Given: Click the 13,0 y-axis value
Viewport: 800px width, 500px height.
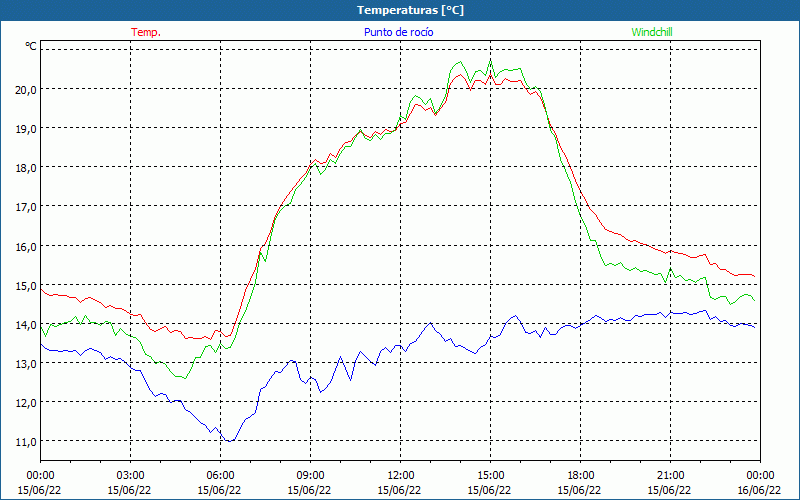Looking at the screenshot, I should [x=26, y=364].
